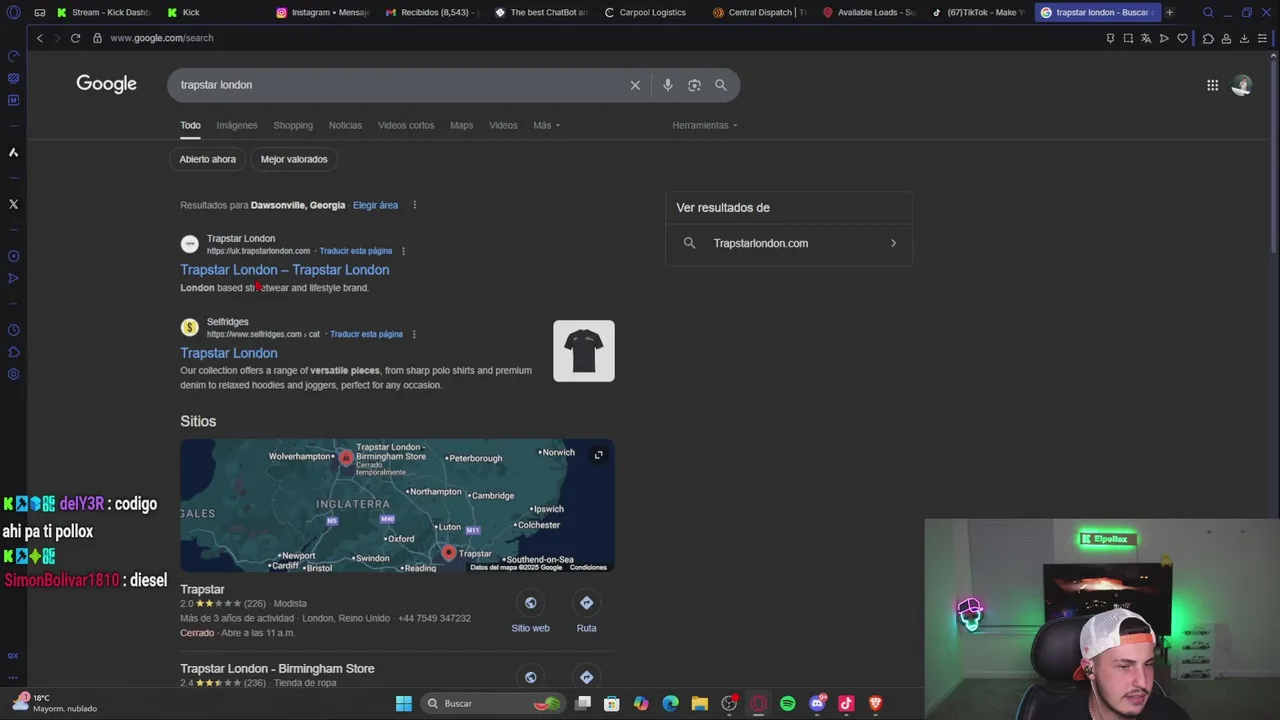1280x720 pixels.
Task: Open File Explorer from the taskbar
Action: click(x=700, y=703)
